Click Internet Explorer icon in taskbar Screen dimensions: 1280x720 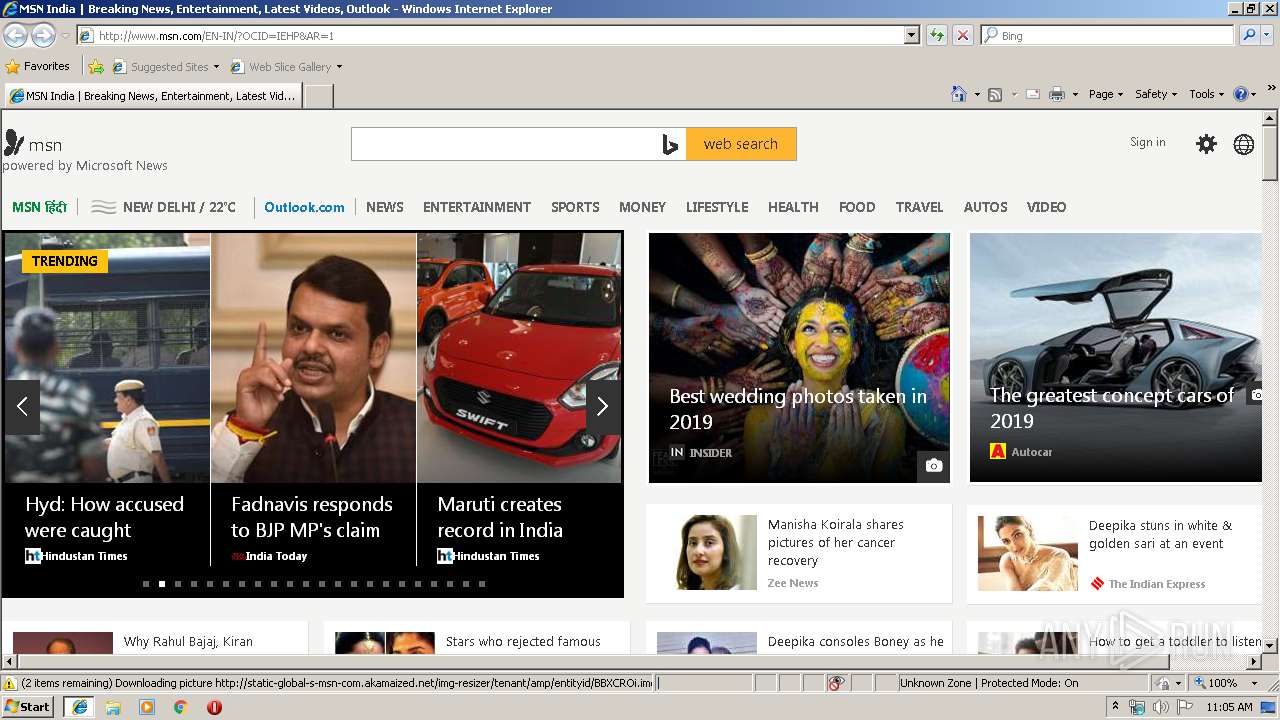(79, 707)
